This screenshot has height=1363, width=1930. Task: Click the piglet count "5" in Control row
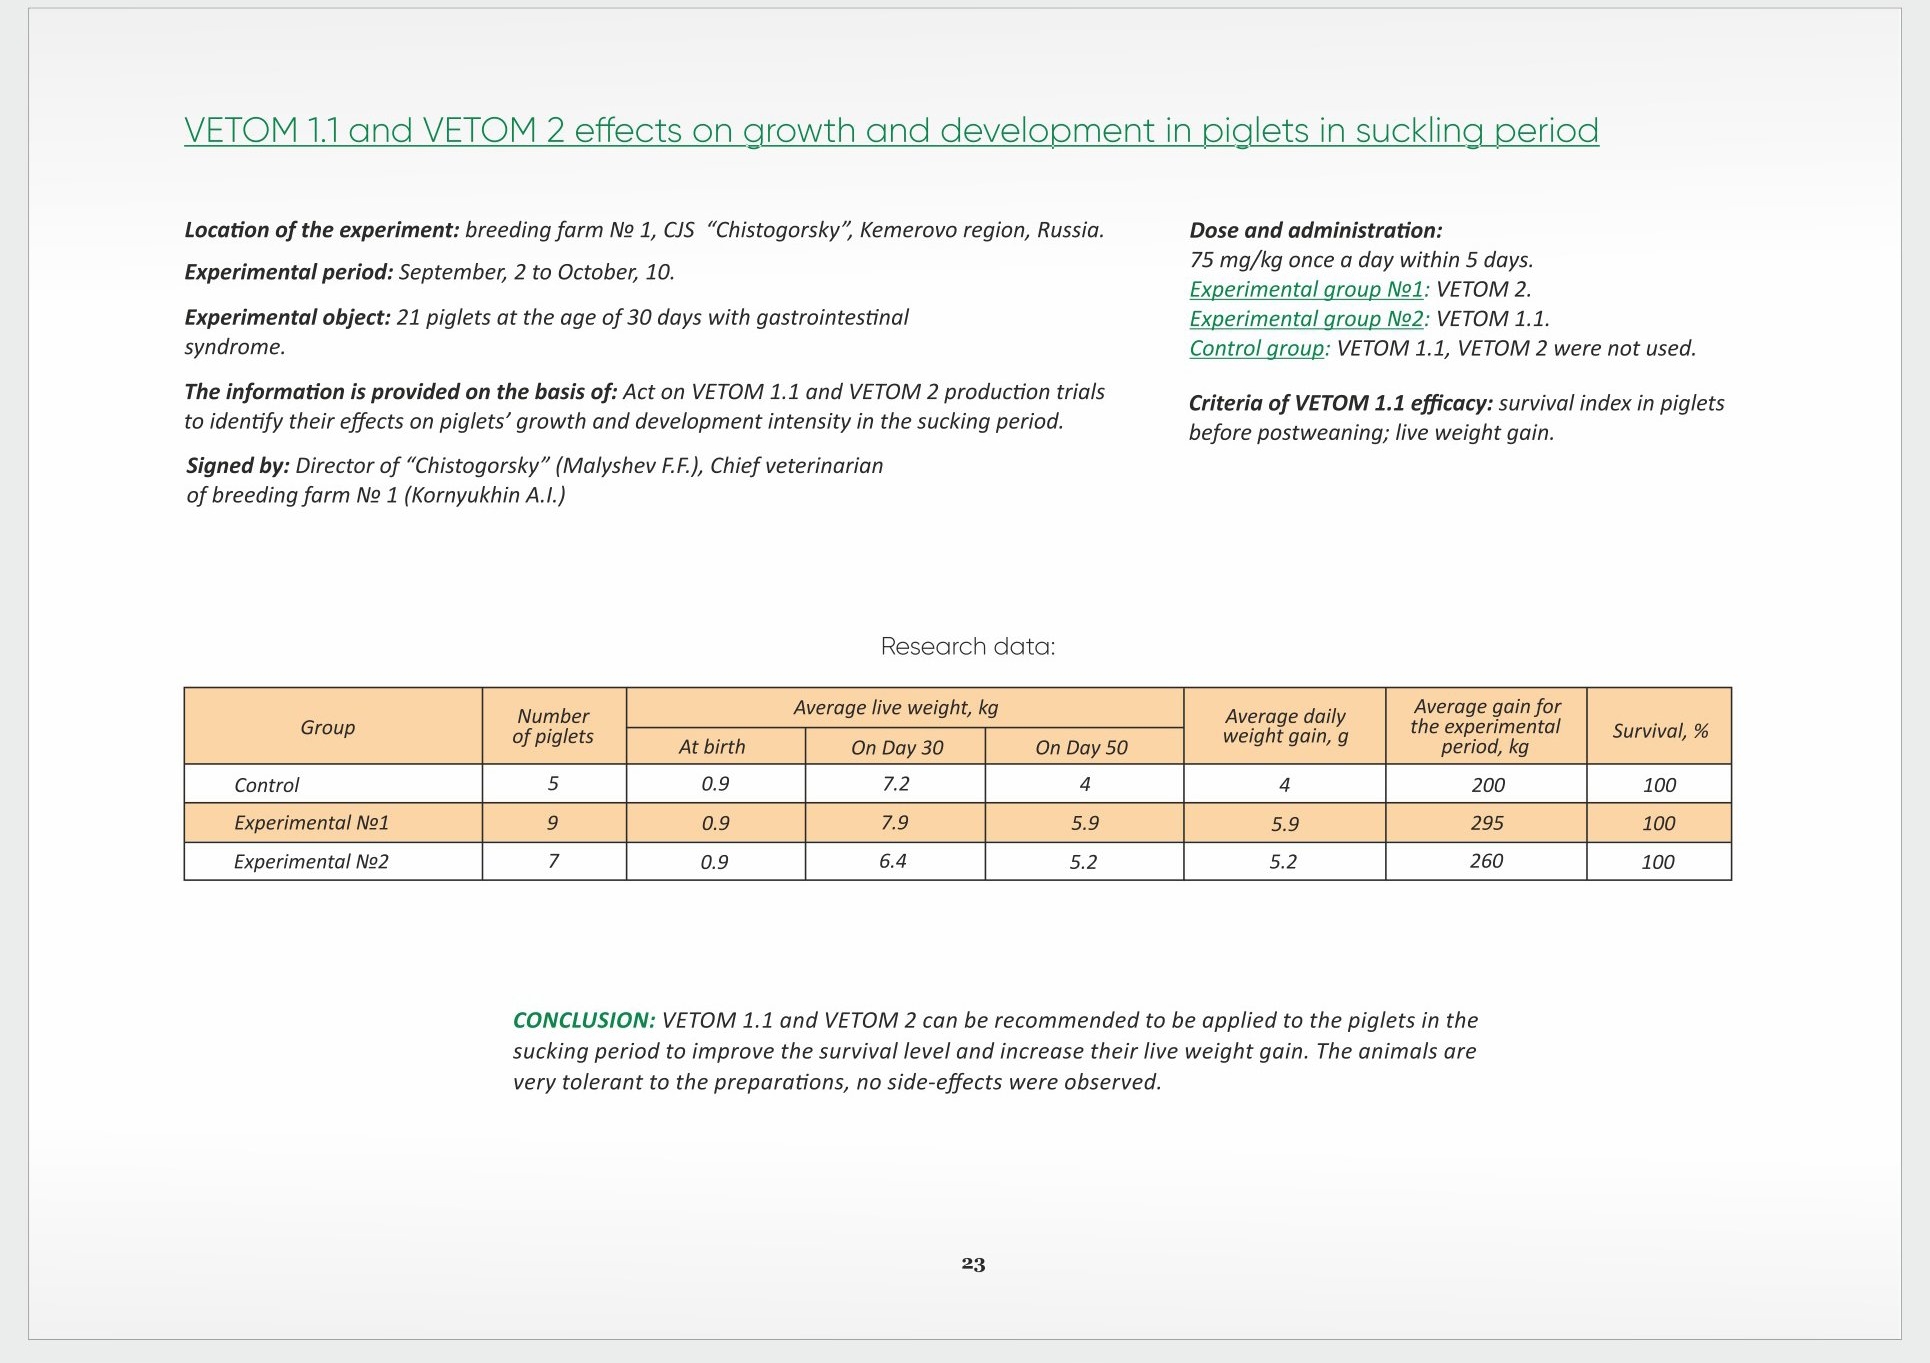(x=553, y=784)
